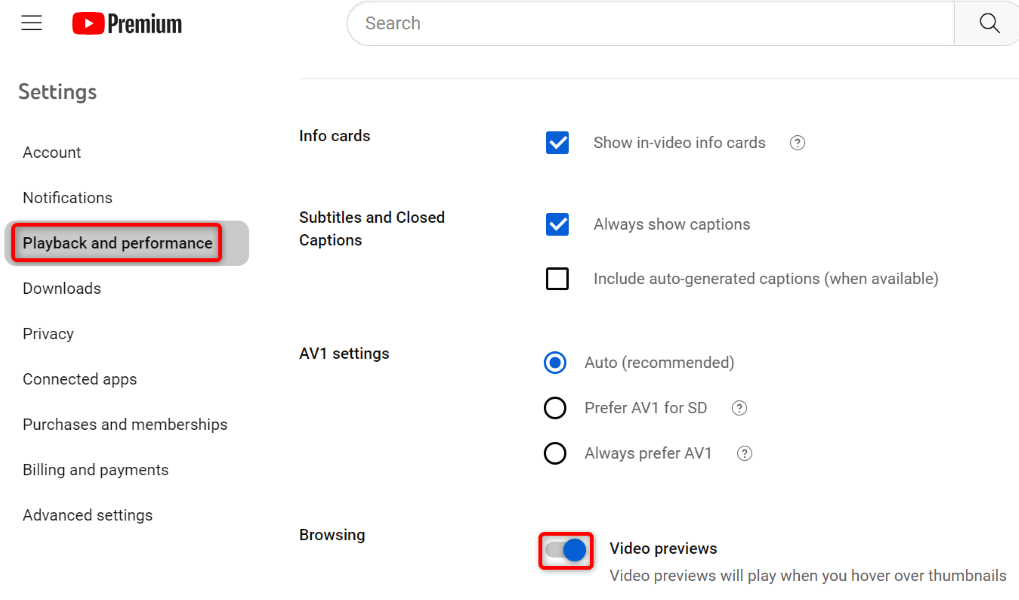This screenshot has height=600, width=1019.
Task: Open Downloads settings section
Action: (62, 289)
